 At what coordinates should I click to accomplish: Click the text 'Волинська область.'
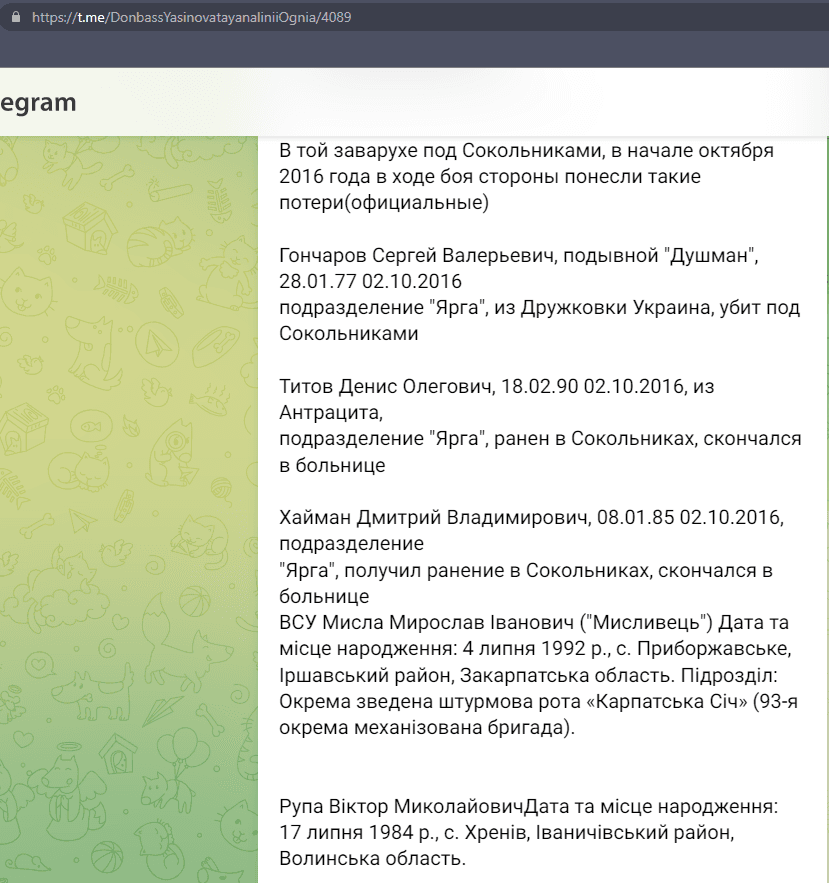coord(372,858)
